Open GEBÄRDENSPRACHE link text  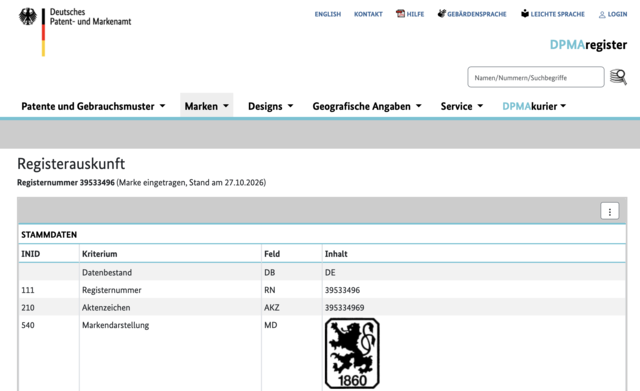pos(477,14)
